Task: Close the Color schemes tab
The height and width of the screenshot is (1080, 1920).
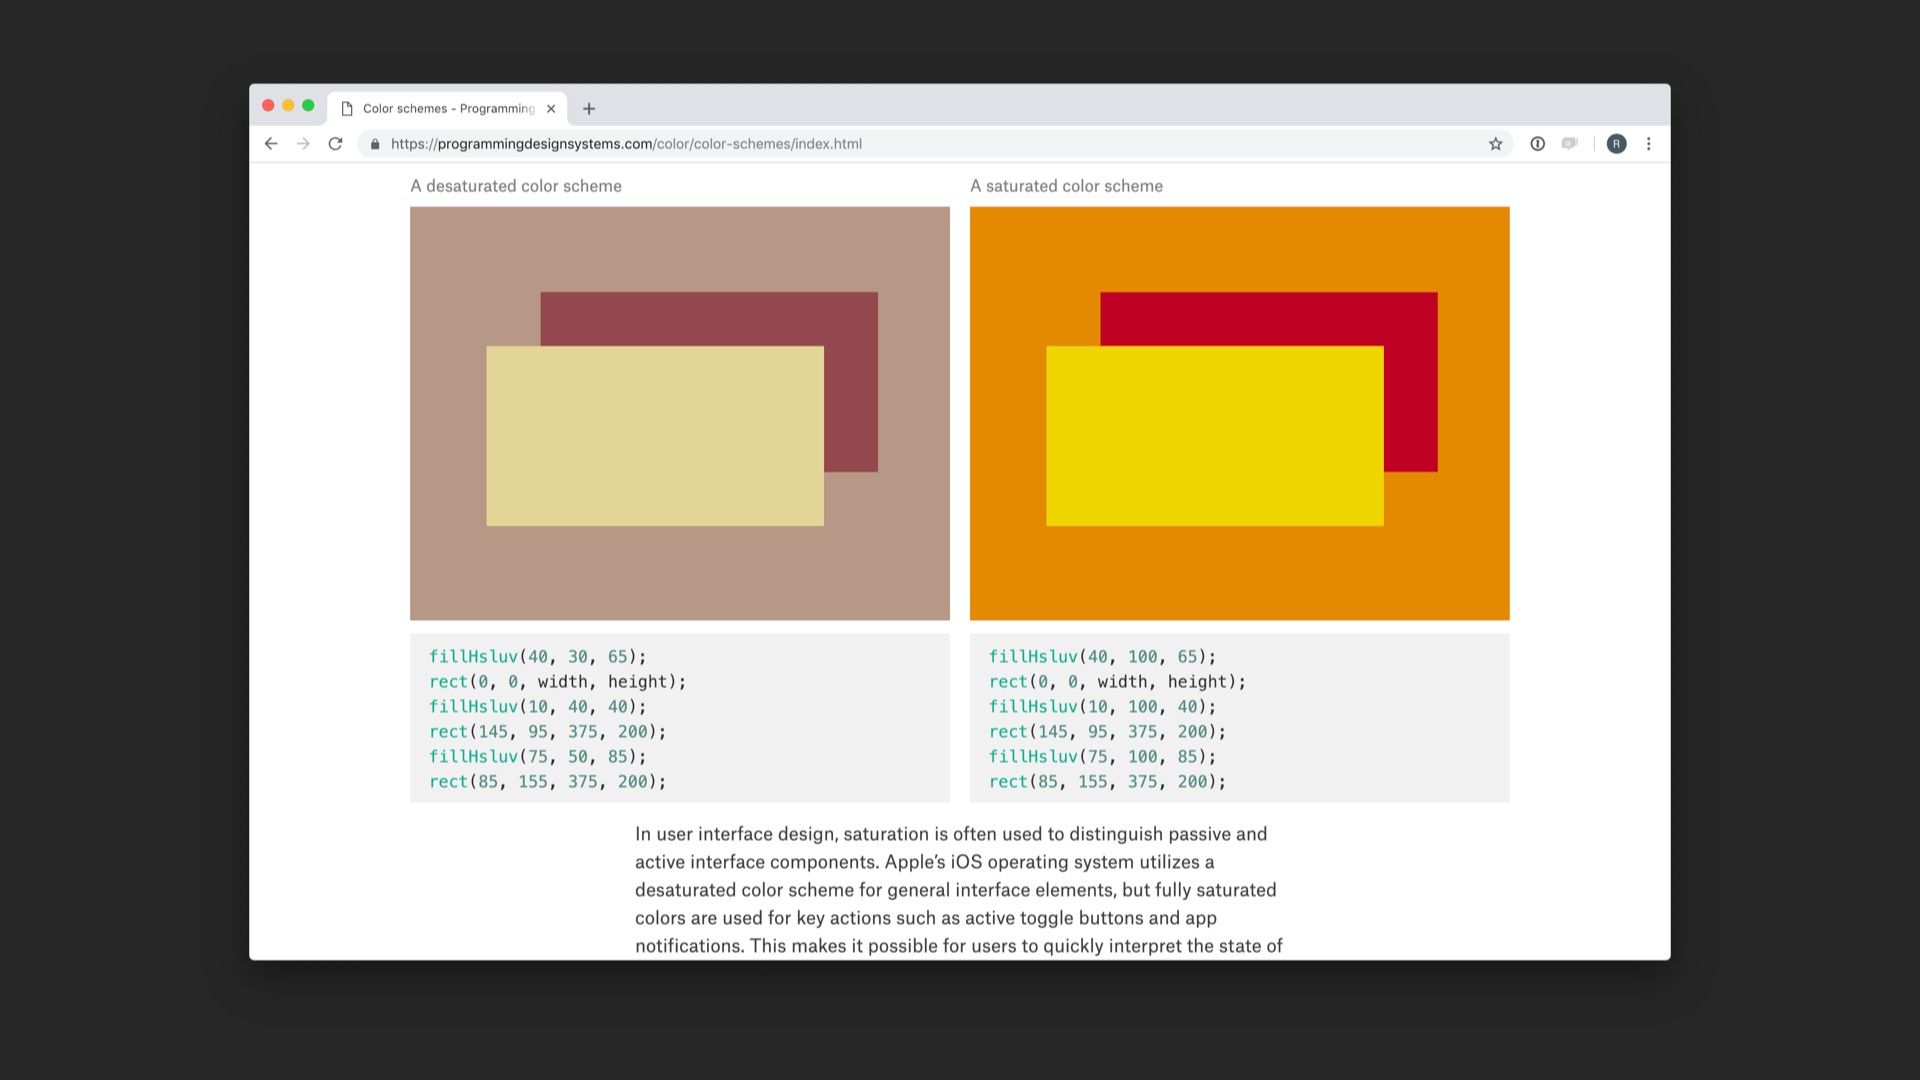Action: (551, 109)
